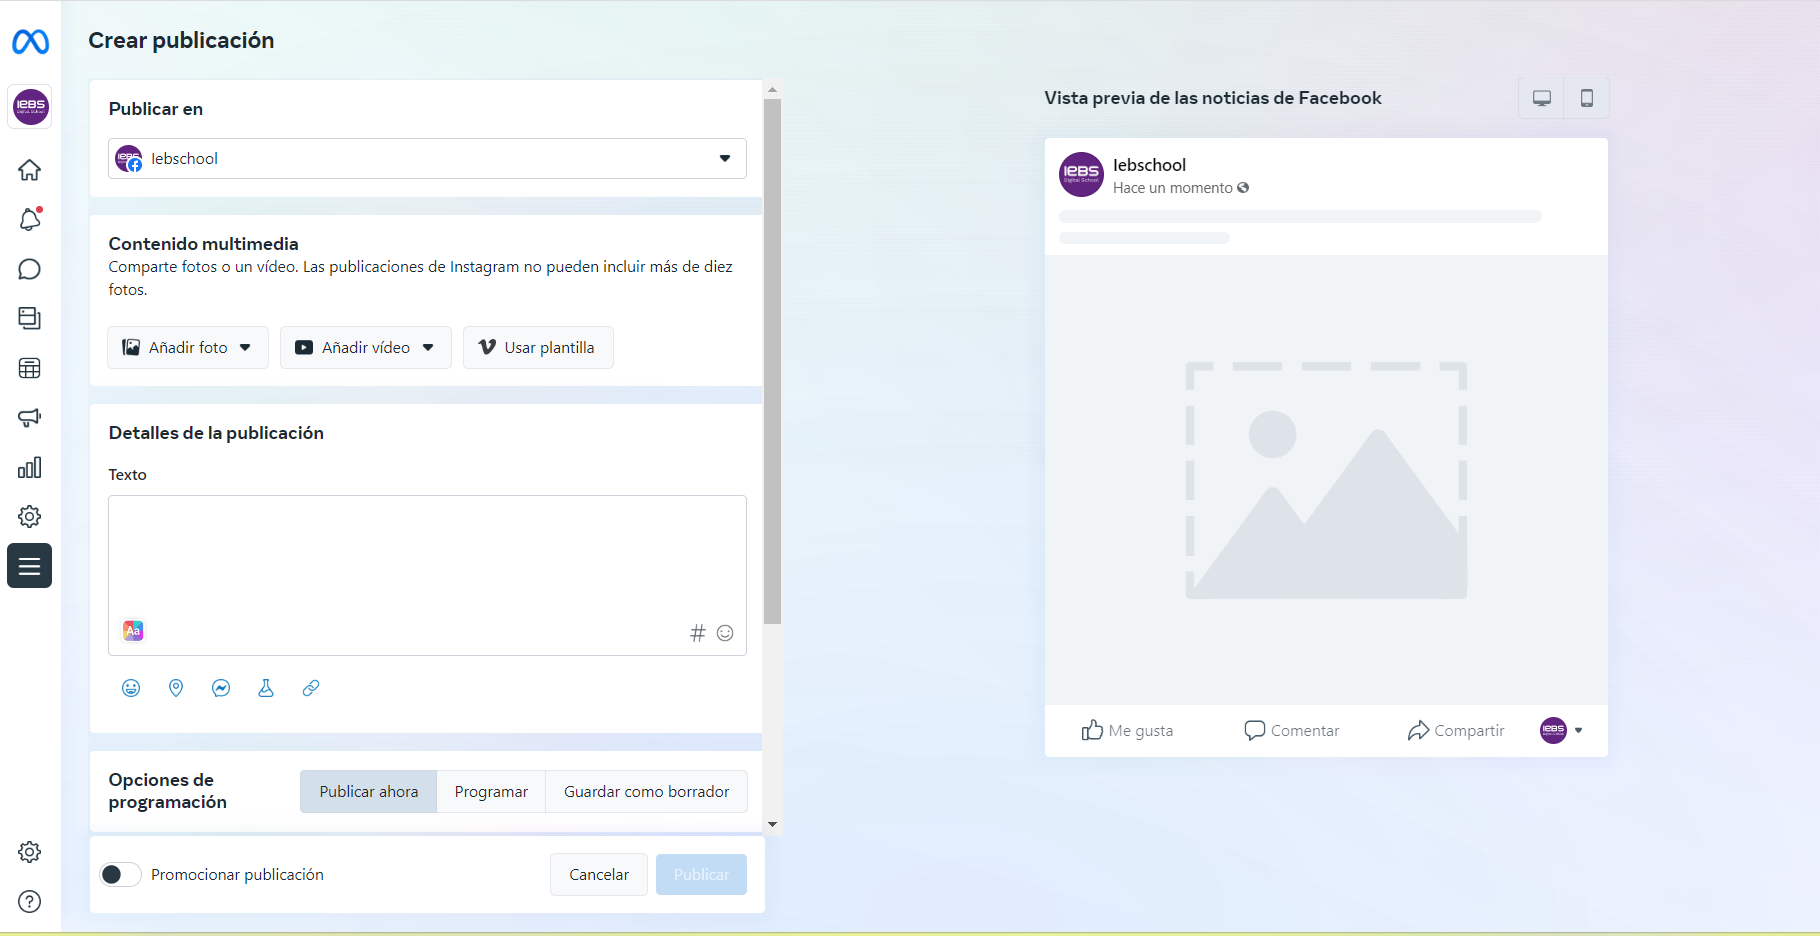This screenshot has height=936, width=1820.
Task: Click the Cancelar button
Action: [x=599, y=875]
